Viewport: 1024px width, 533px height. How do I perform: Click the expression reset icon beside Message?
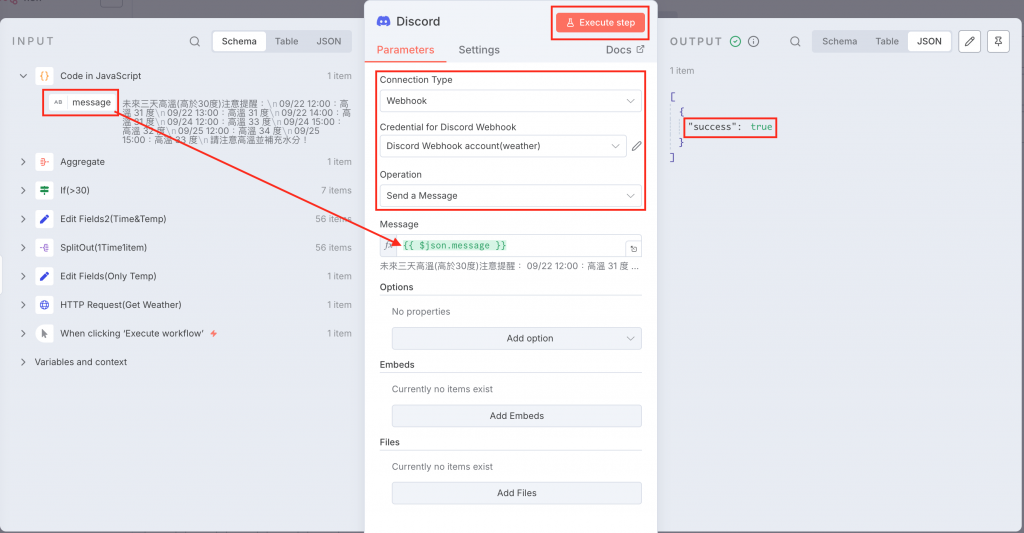click(x=633, y=248)
